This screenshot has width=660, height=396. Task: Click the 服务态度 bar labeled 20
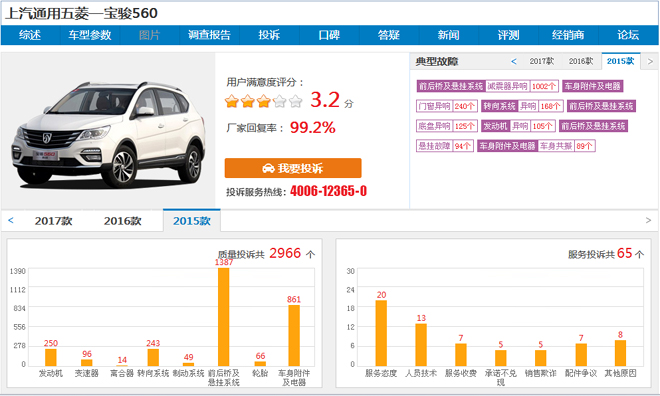[381, 333]
